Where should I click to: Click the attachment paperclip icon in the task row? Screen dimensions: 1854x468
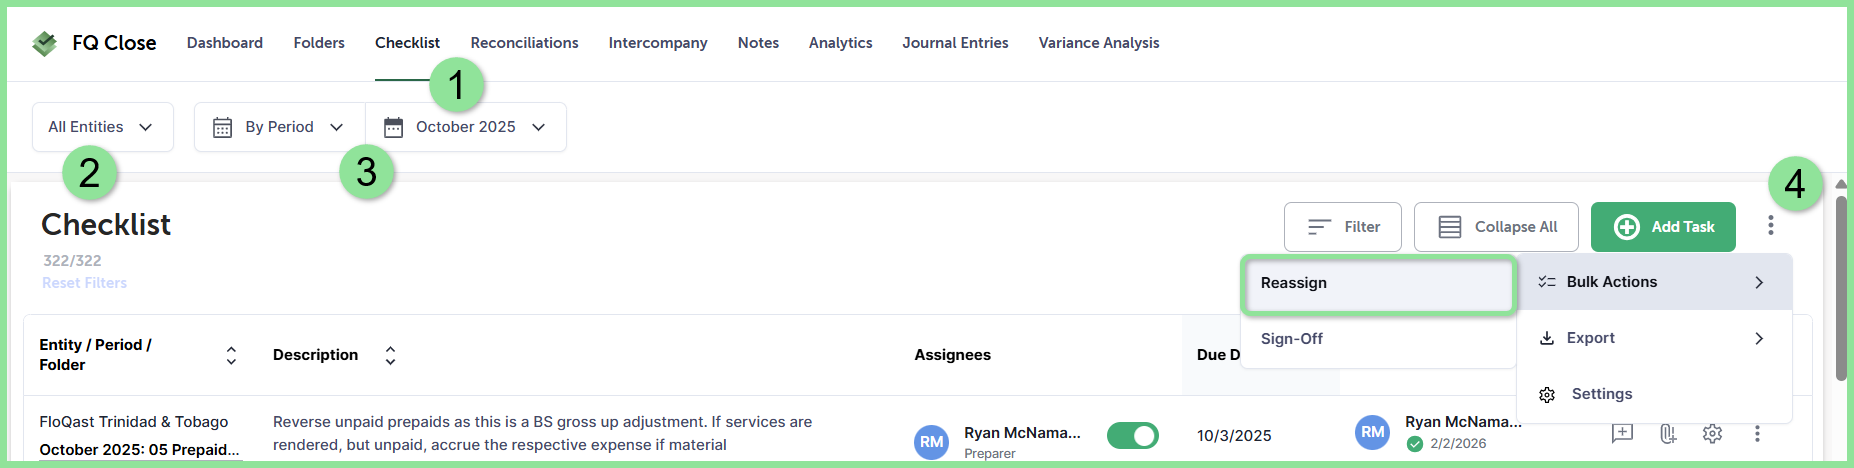point(1667,433)
